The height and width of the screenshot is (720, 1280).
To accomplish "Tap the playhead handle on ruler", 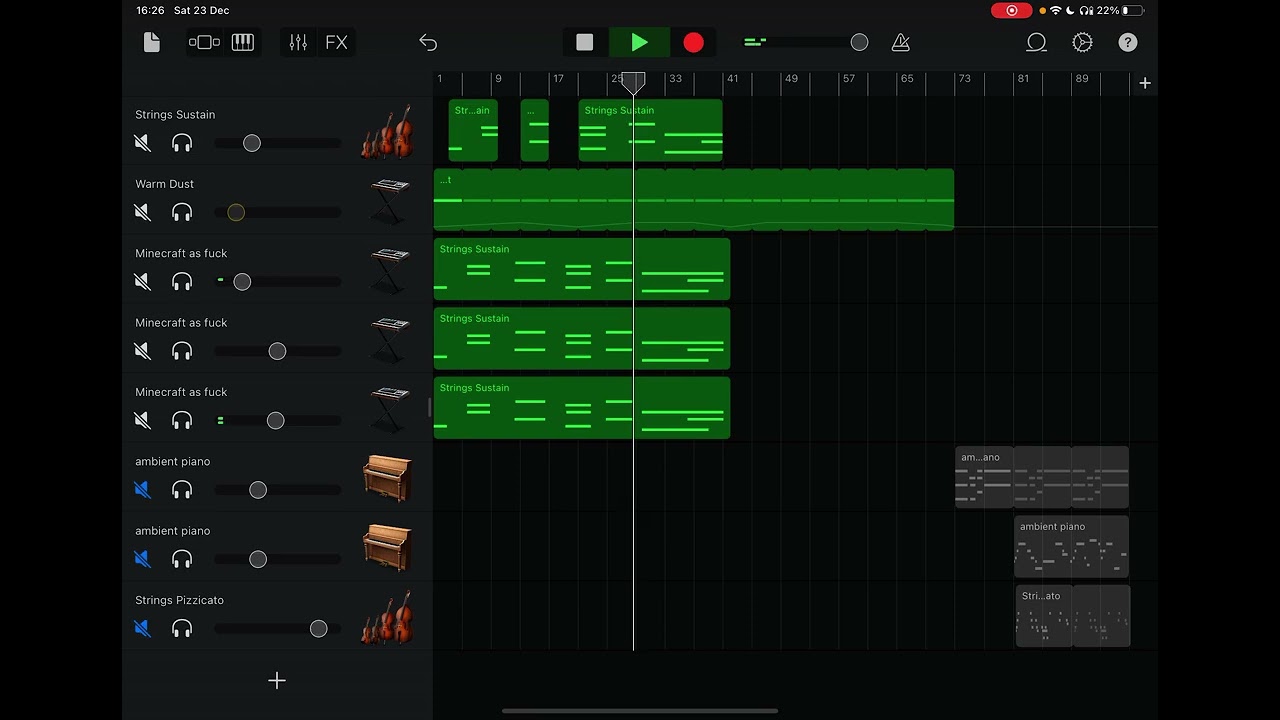I will (633, 84).
